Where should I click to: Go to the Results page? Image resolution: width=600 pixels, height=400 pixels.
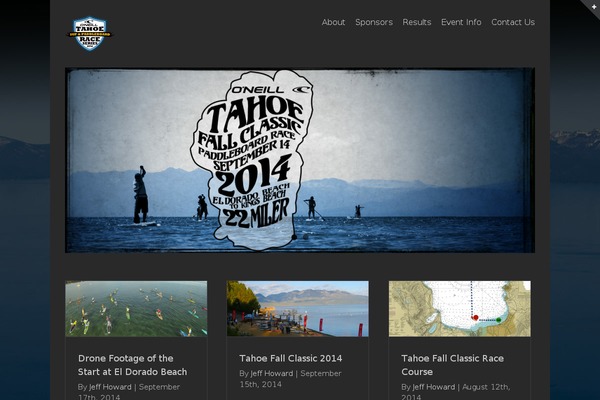pyautogui.click(x=417, y=22)
